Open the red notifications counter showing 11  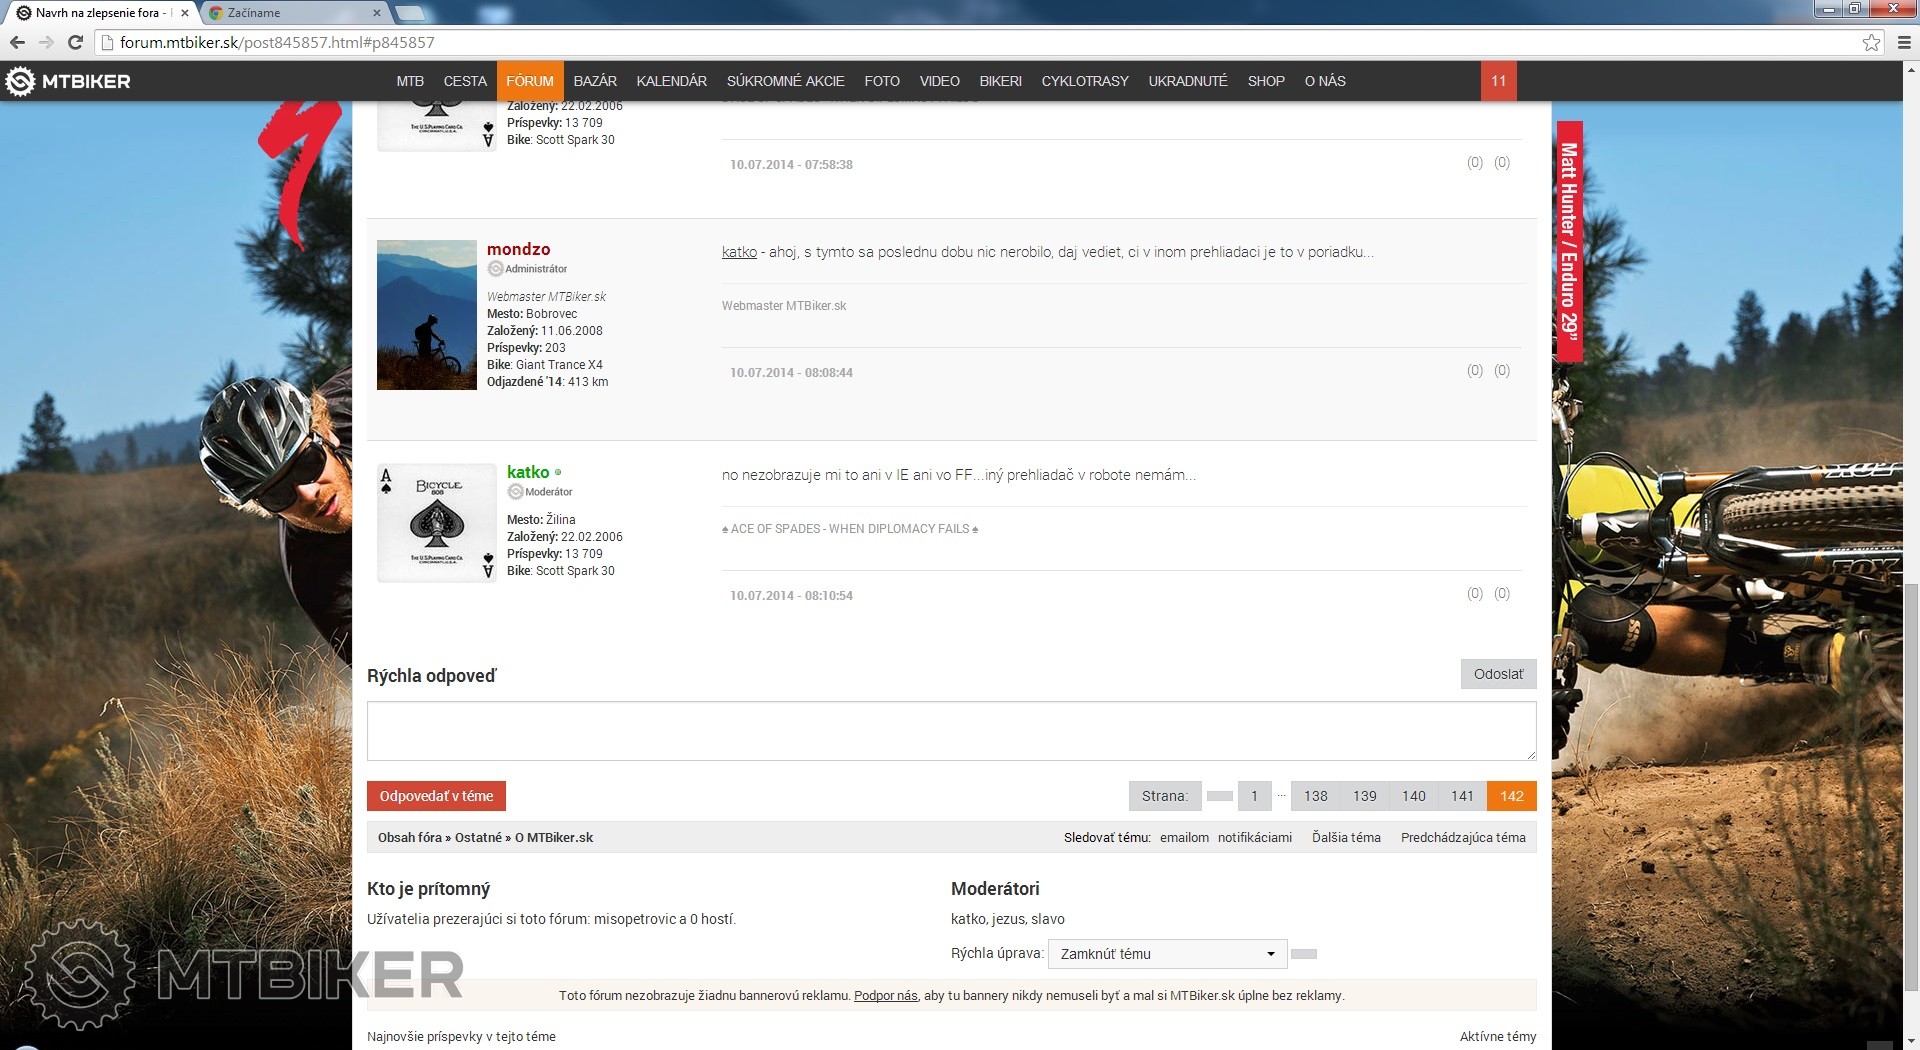(1498, 81)
